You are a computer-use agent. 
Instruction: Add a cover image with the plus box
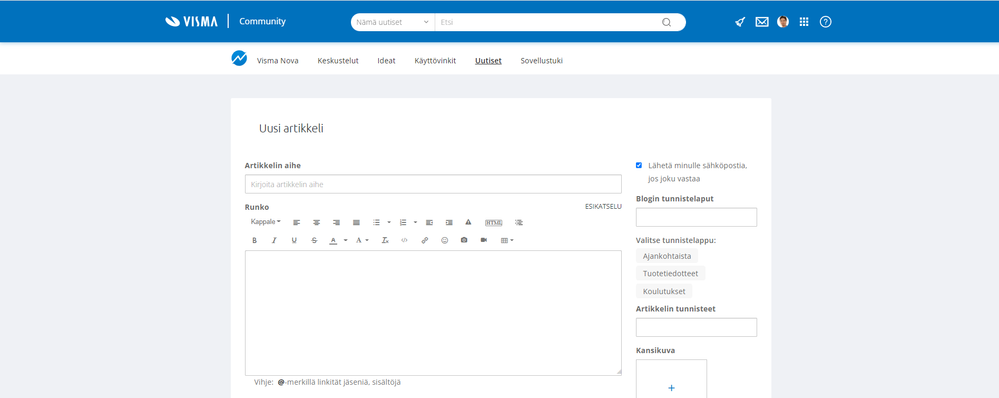[672, 379]
